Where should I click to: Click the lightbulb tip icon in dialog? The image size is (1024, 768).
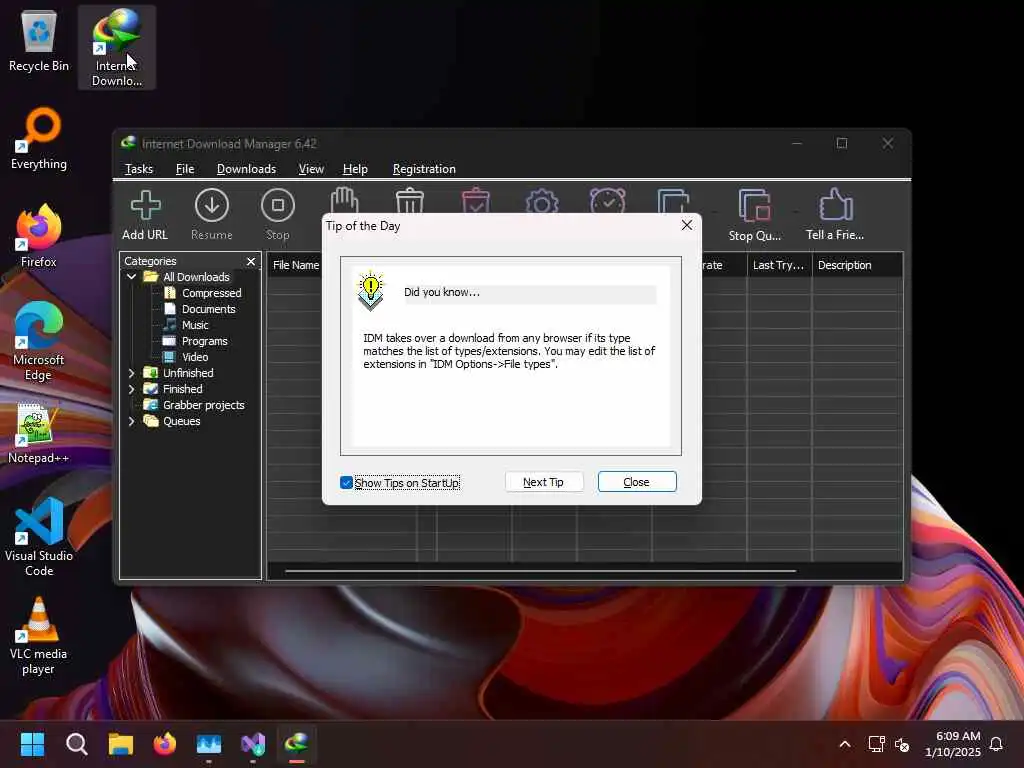point(370,291)
